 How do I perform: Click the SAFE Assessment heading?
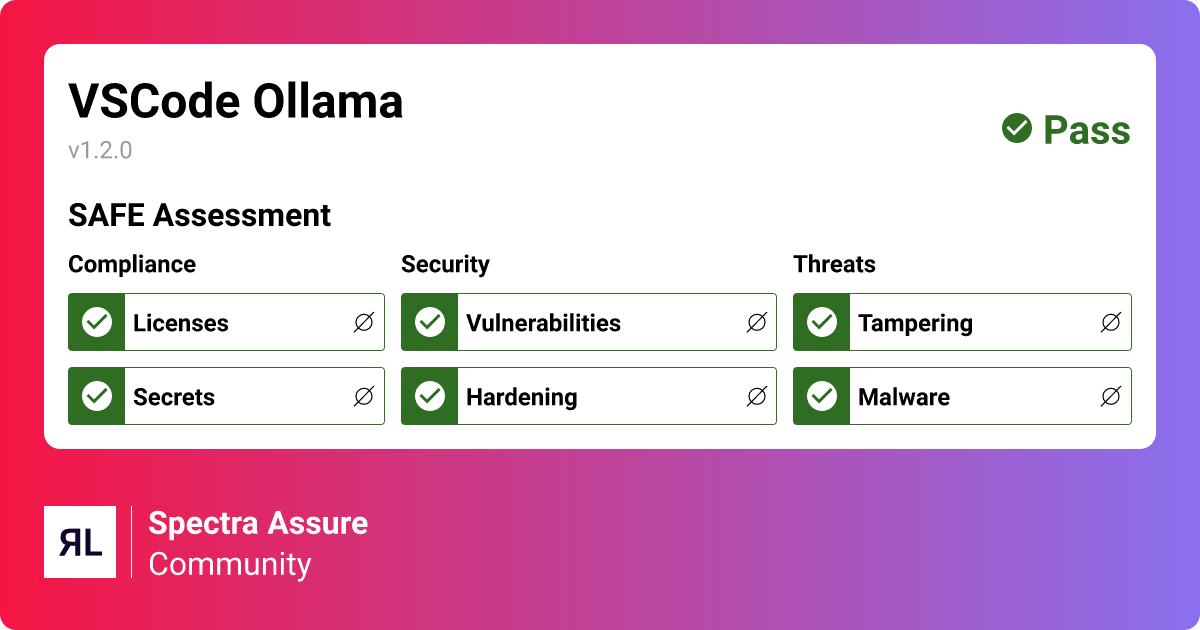pyautogui.click(x=199, y=215)
